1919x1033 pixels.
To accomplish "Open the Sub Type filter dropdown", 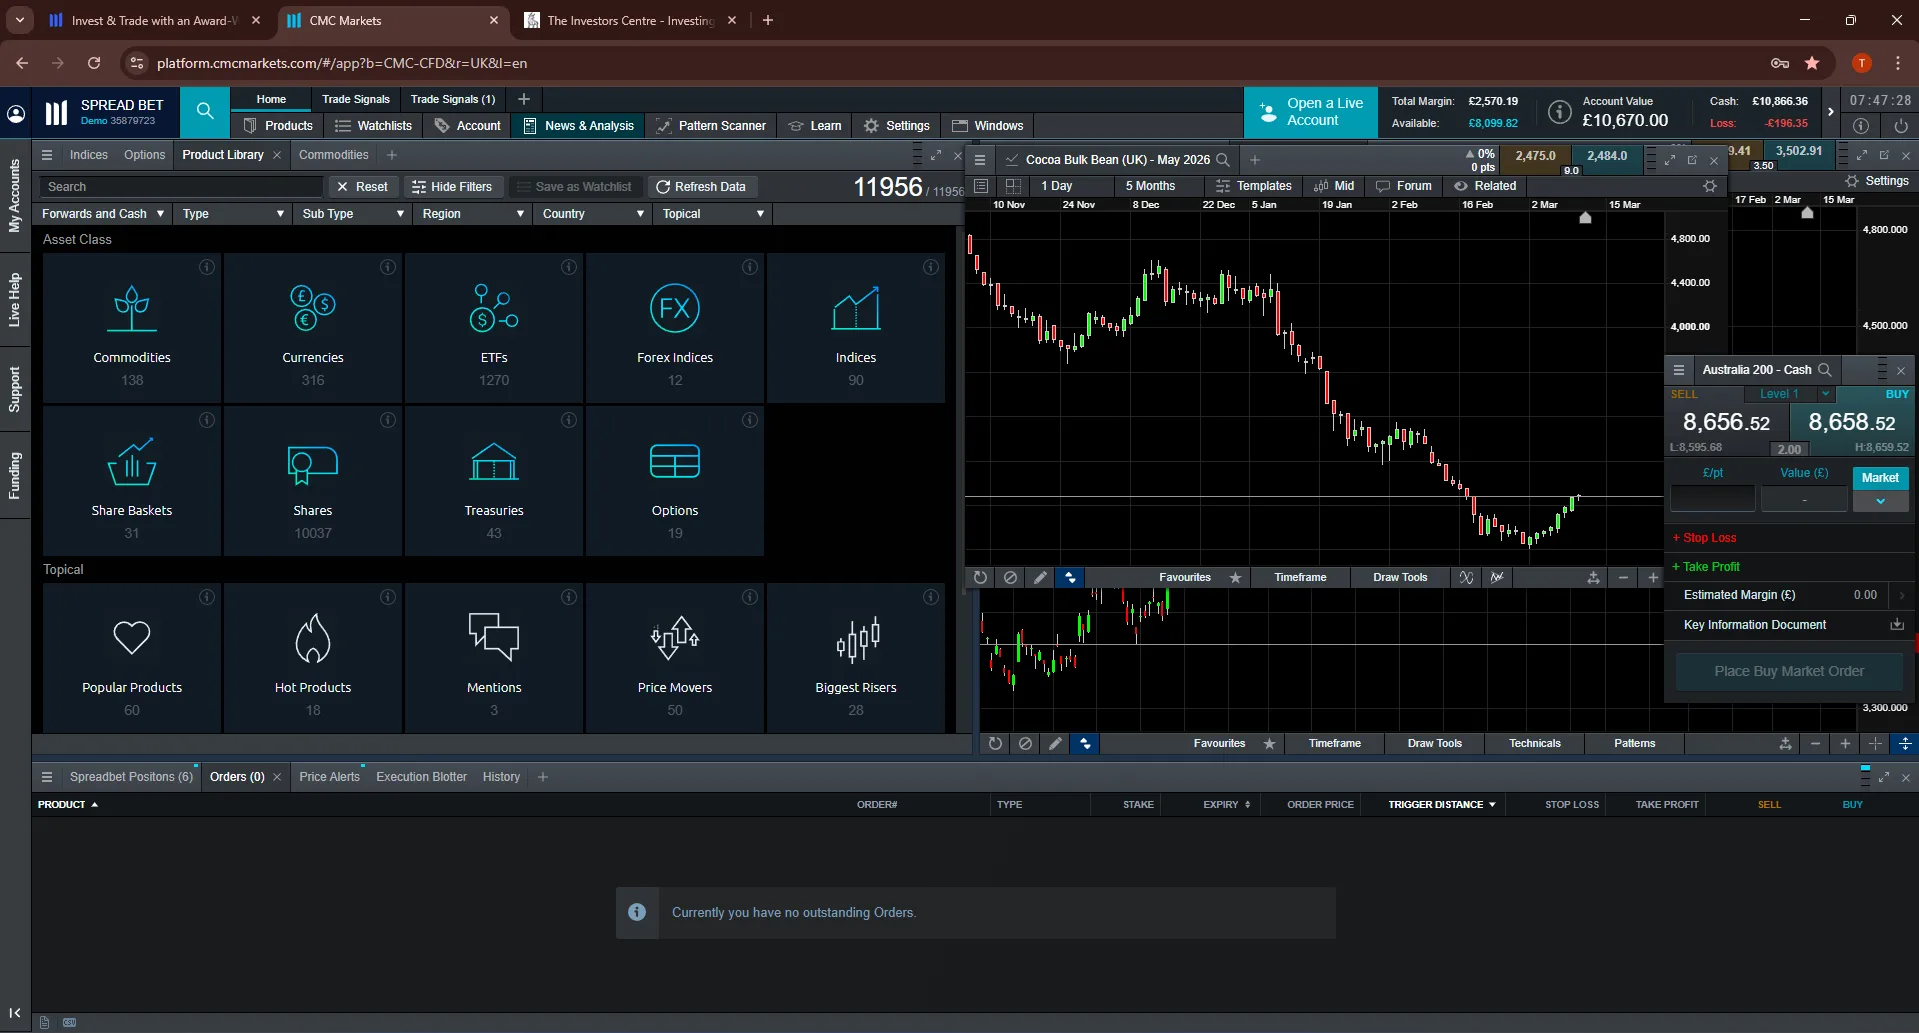I will [x=353, y=214].
